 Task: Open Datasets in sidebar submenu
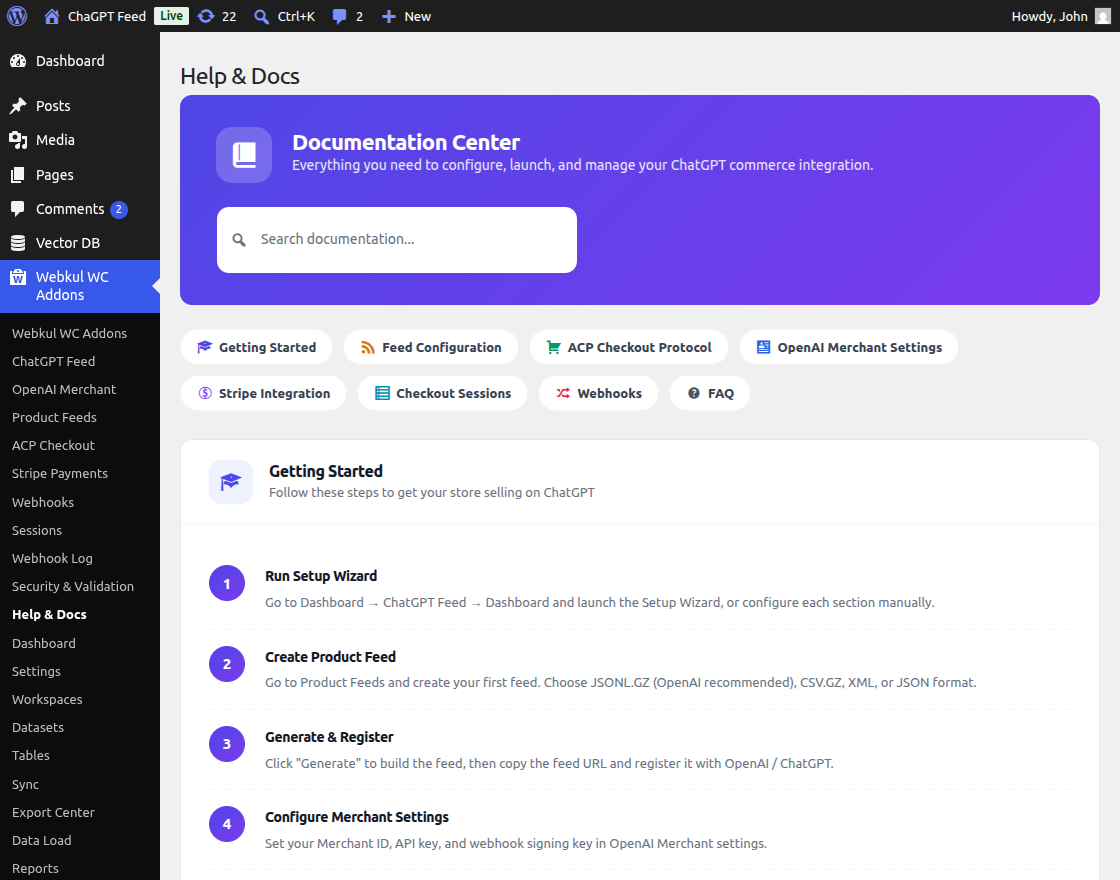(x=38, y=727)
